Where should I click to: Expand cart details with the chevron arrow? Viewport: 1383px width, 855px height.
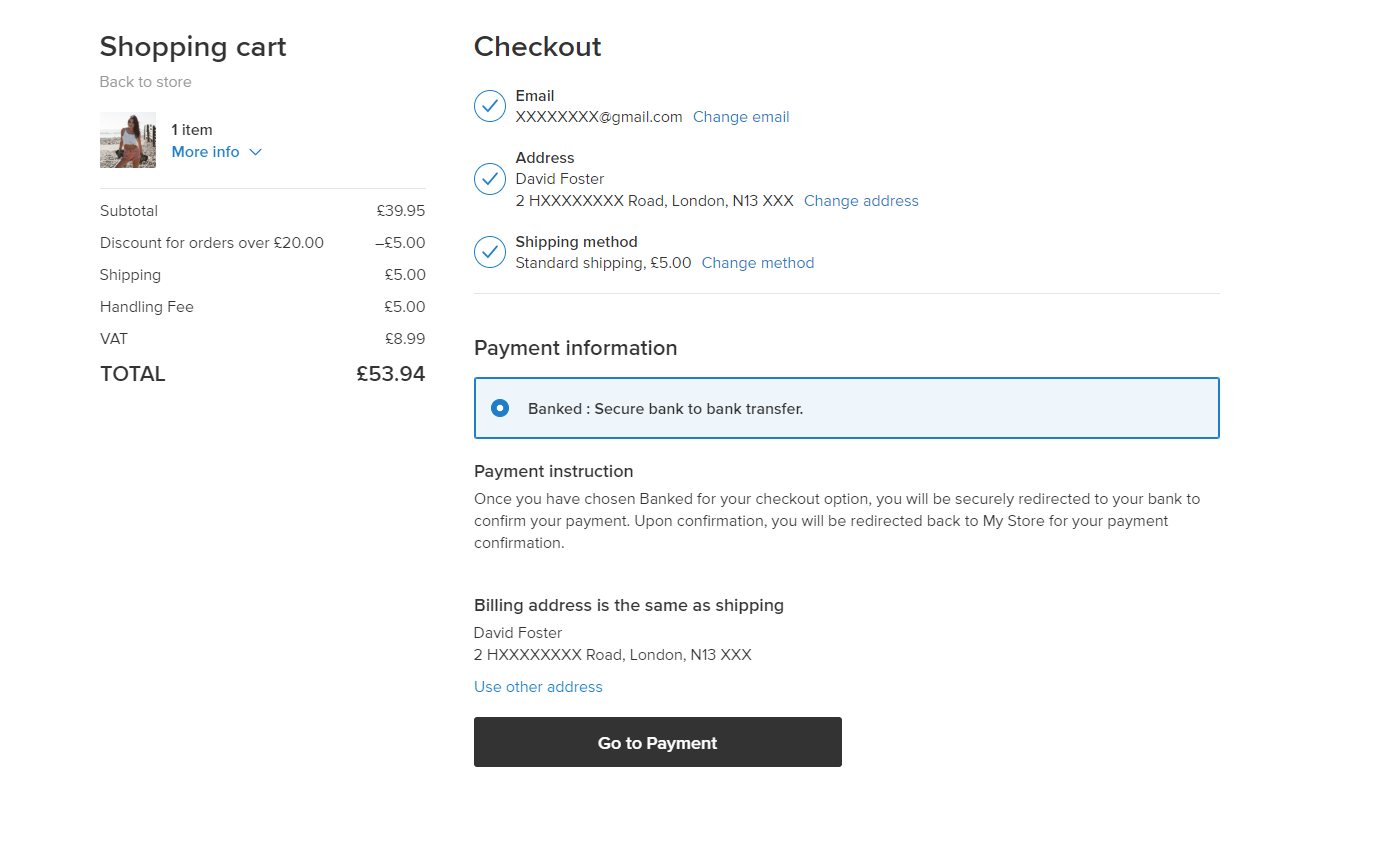(255, 152)
